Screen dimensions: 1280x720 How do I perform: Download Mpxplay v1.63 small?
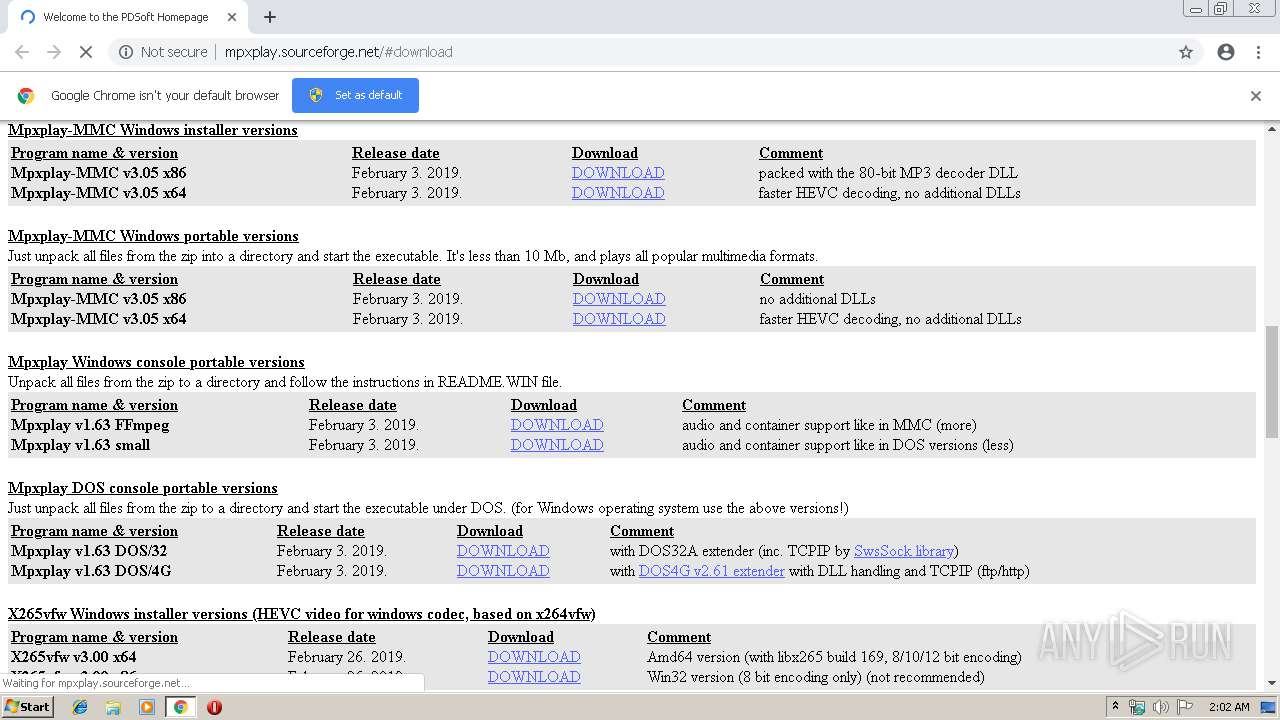coord(557,445)
